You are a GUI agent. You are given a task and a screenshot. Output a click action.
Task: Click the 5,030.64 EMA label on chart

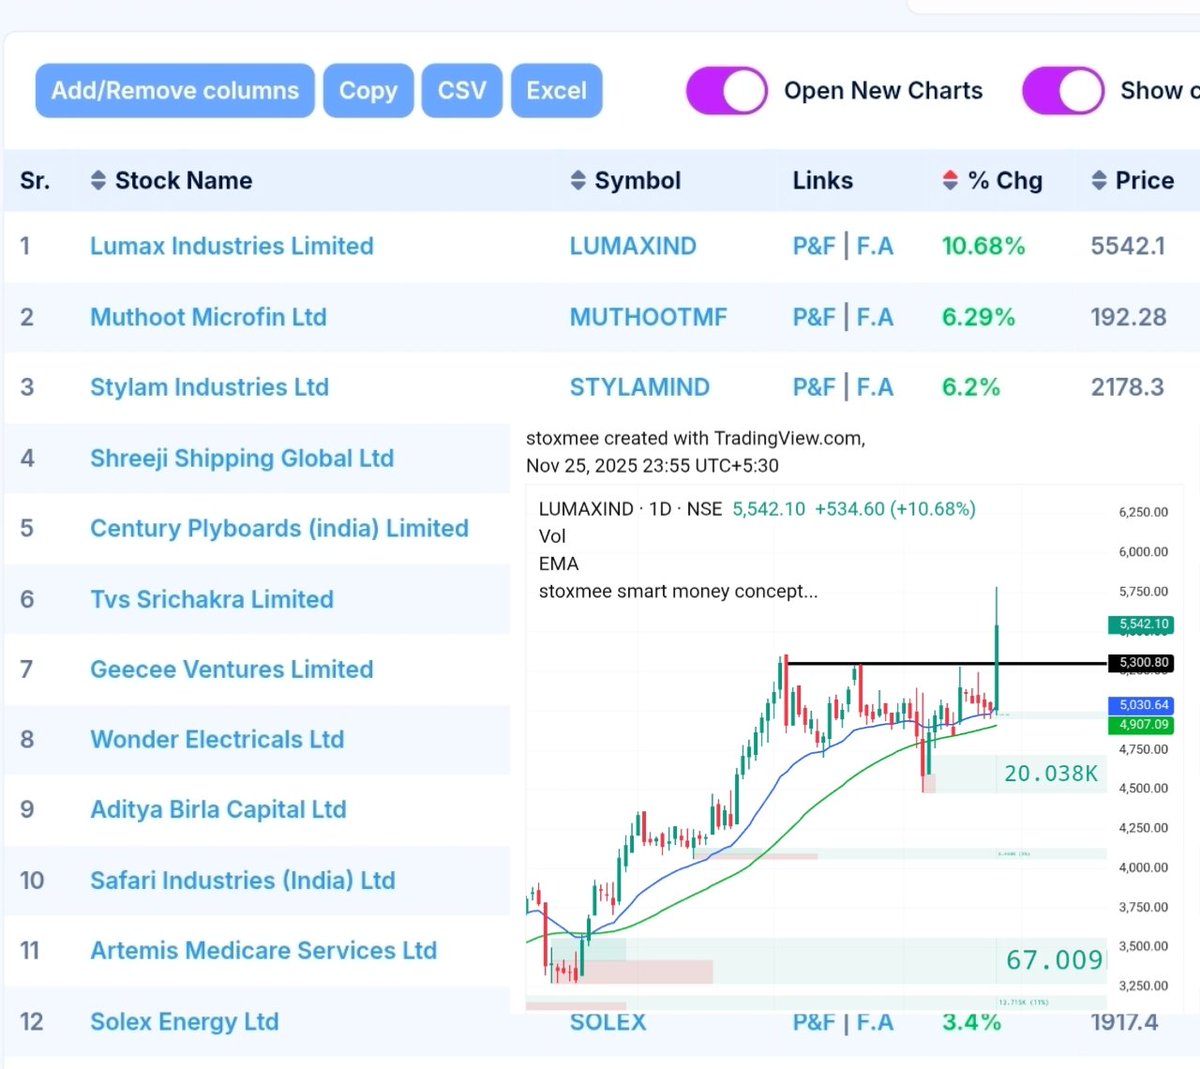point(1140,705)
